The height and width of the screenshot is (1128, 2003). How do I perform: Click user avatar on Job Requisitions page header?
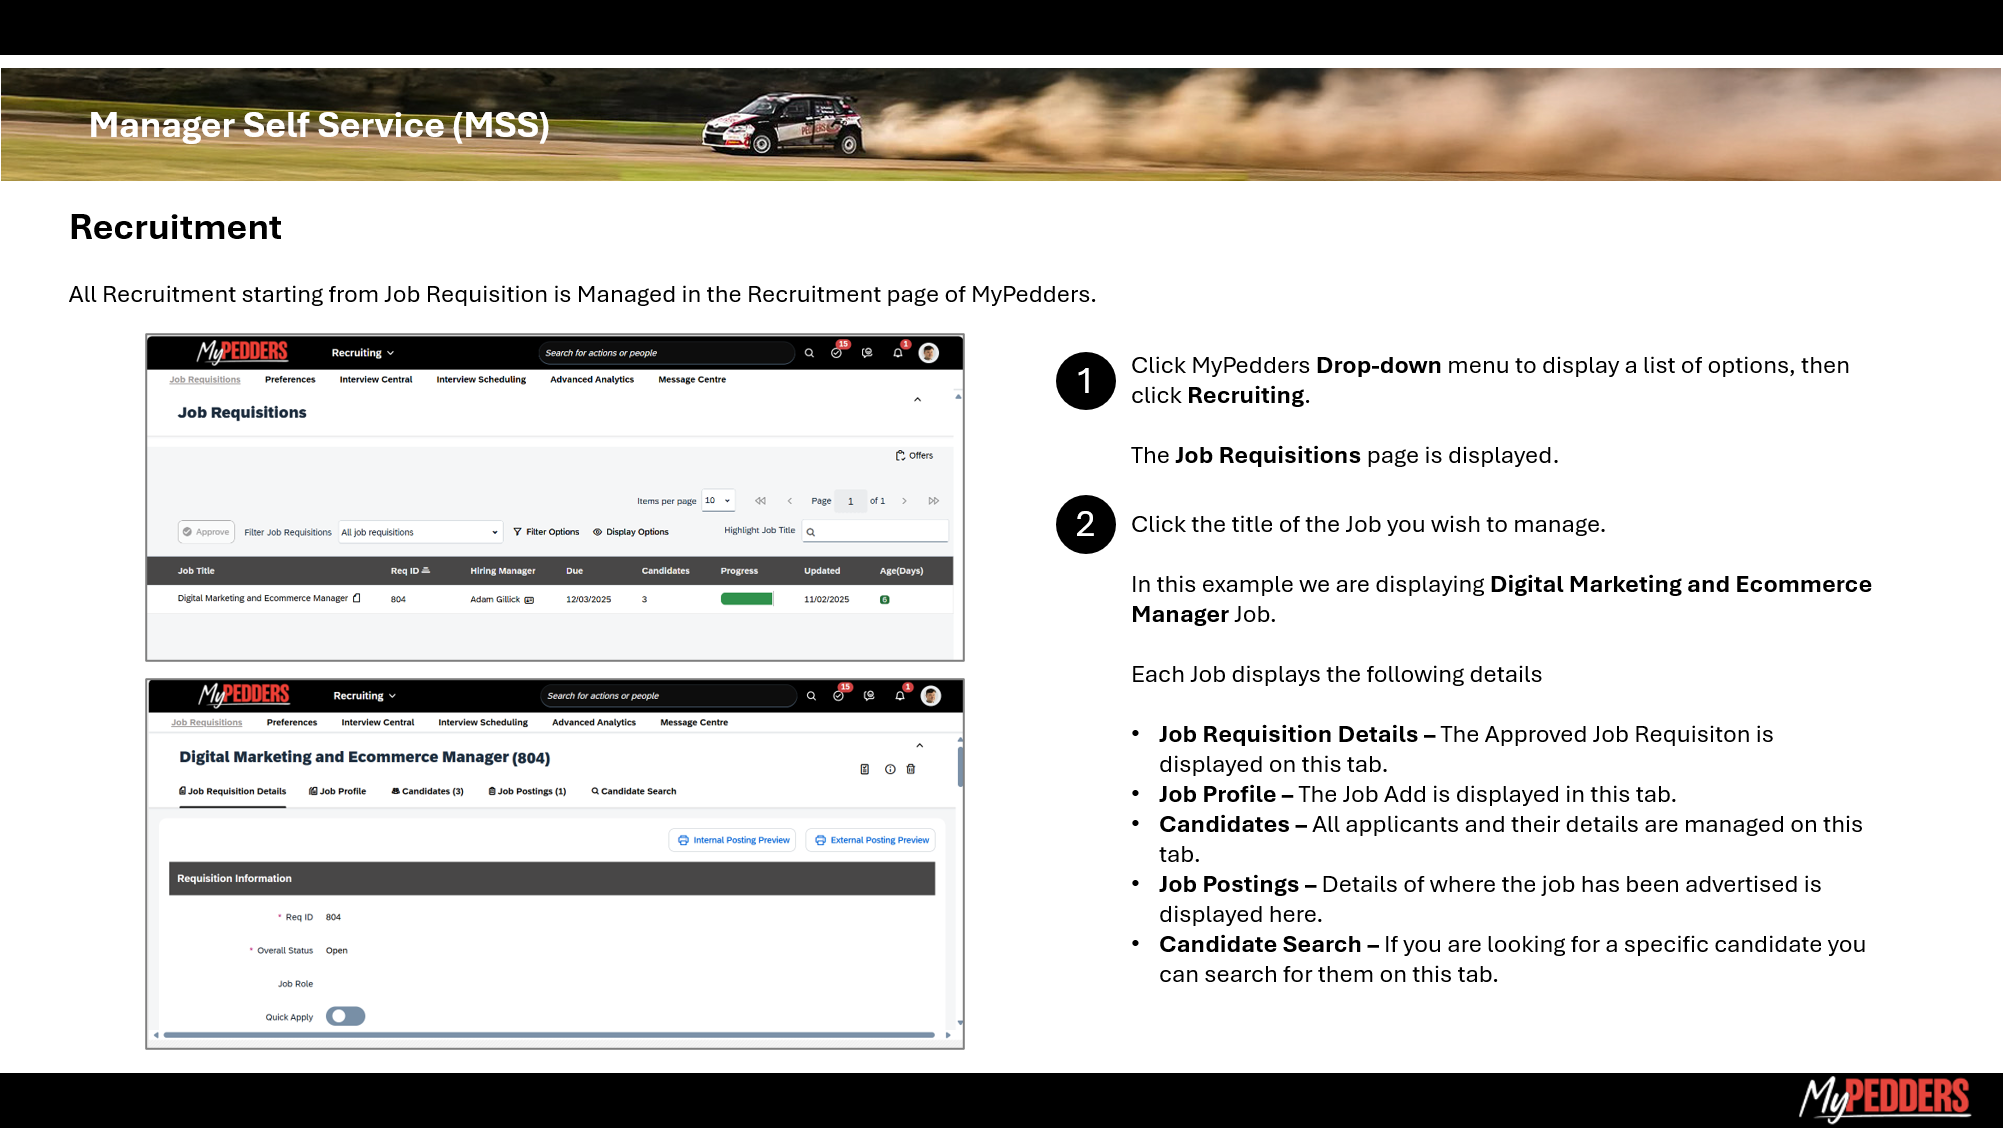(929, 353)
